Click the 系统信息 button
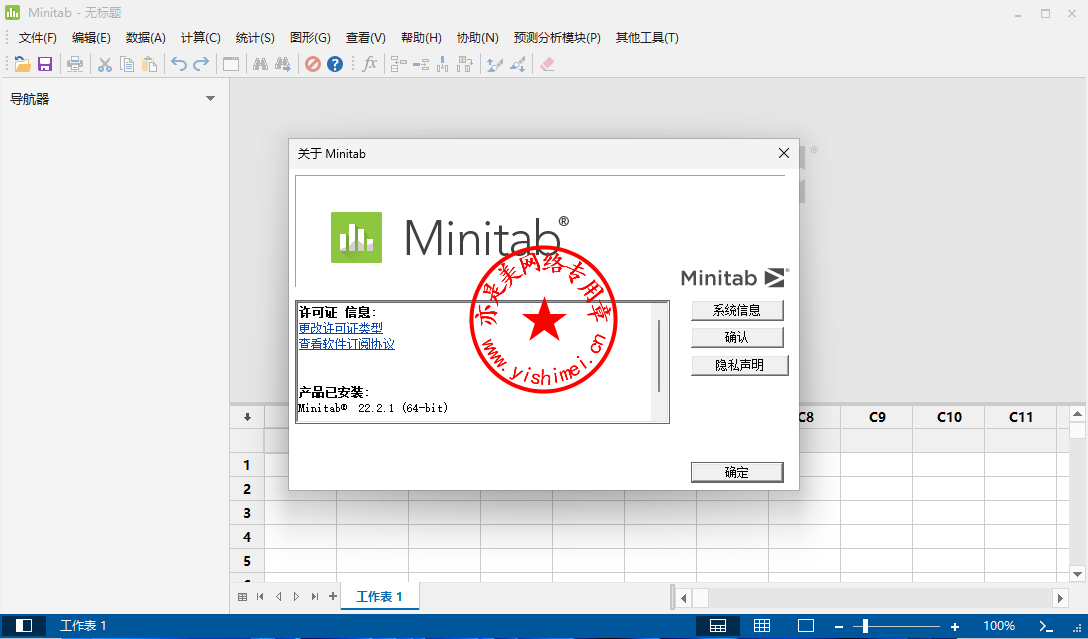Screen dimensions: 1088x639 pyautogui.click(x=737, y=310)
